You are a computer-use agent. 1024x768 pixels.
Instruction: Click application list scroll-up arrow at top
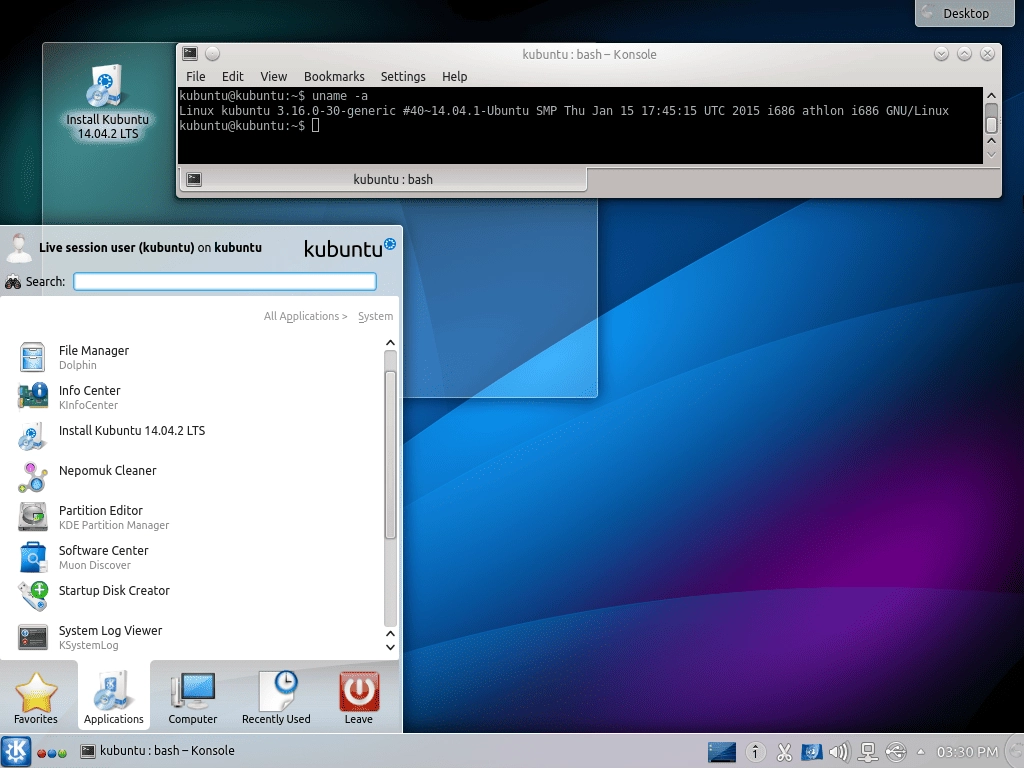pyautogui.click(x=391, y=343)
